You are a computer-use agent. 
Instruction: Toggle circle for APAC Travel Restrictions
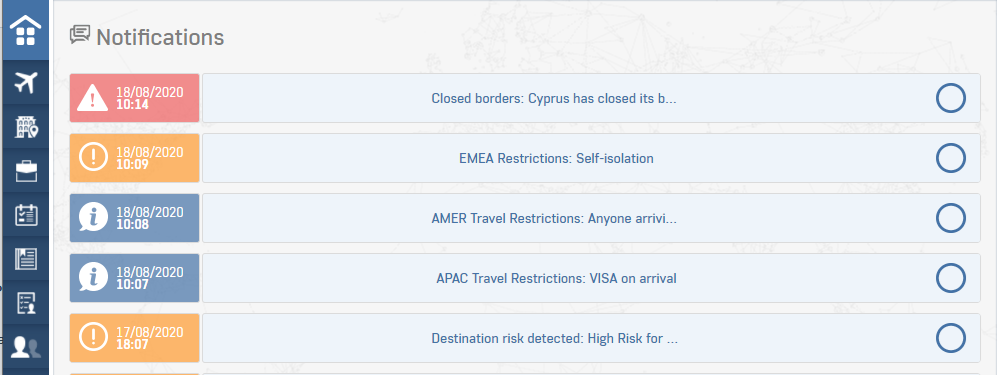coord(951,278)
